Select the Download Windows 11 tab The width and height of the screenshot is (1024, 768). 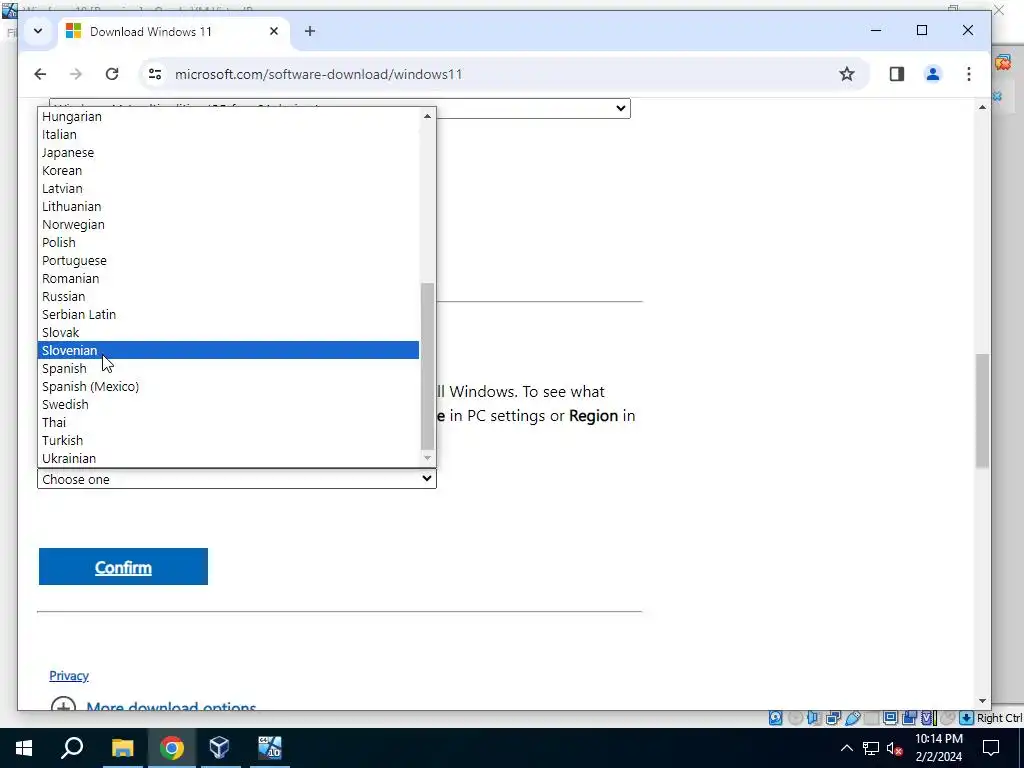173,31
